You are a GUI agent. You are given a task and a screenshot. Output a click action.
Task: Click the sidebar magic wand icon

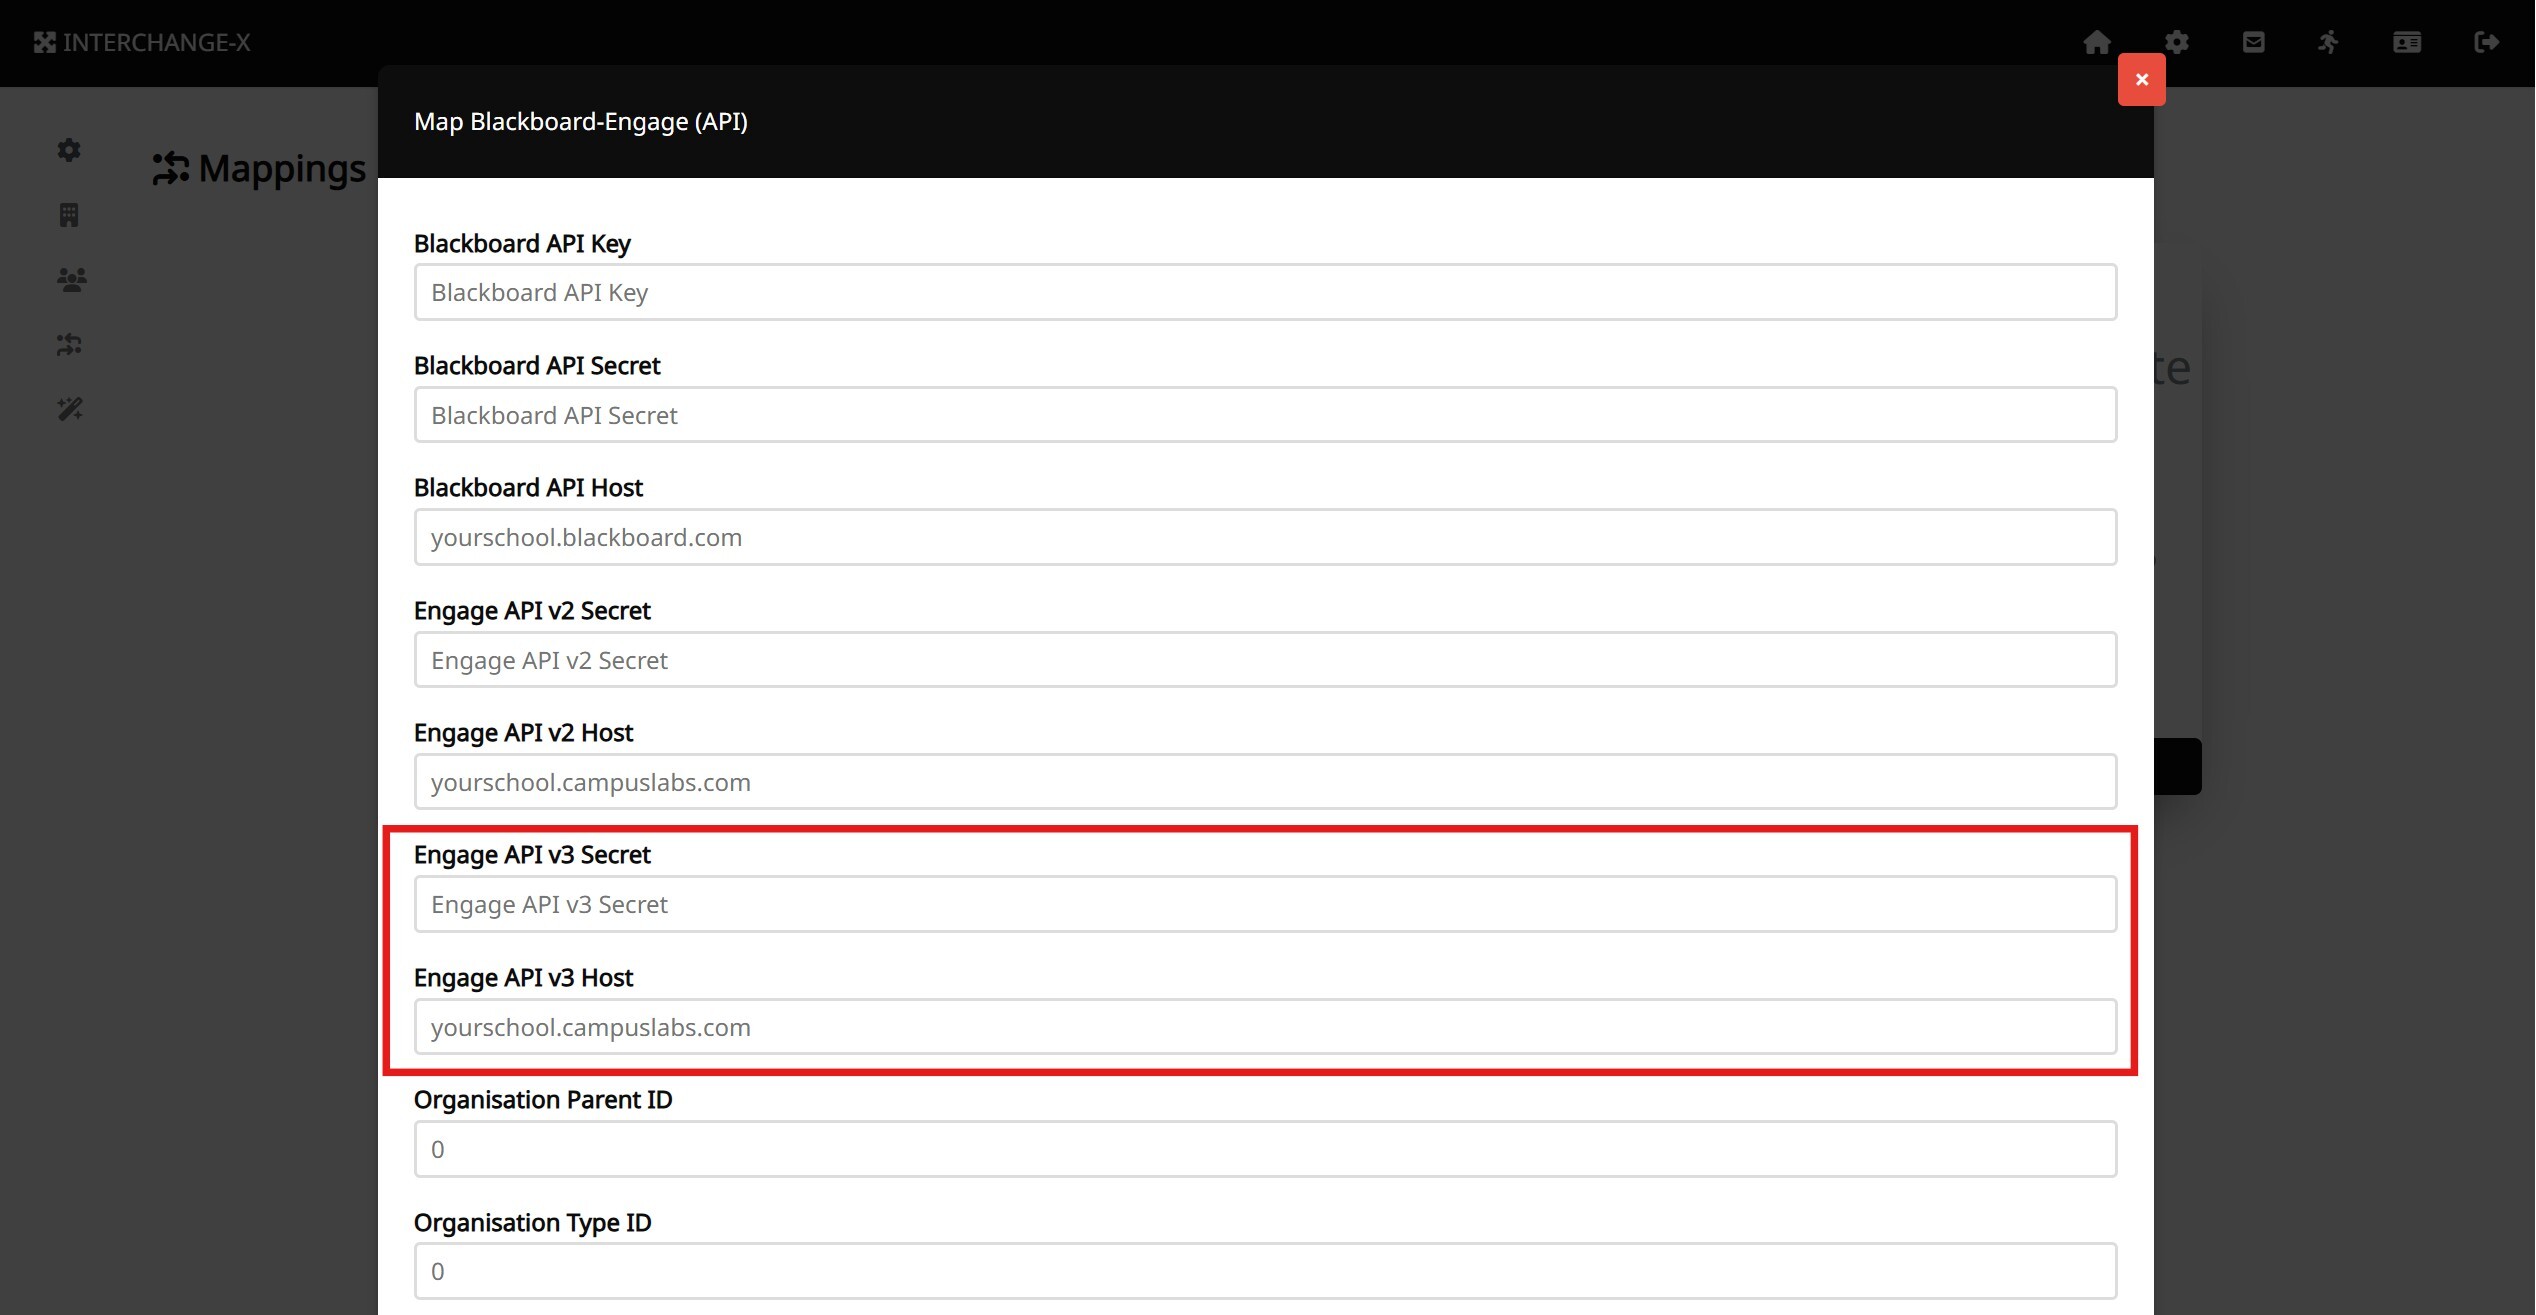point(70,409)
